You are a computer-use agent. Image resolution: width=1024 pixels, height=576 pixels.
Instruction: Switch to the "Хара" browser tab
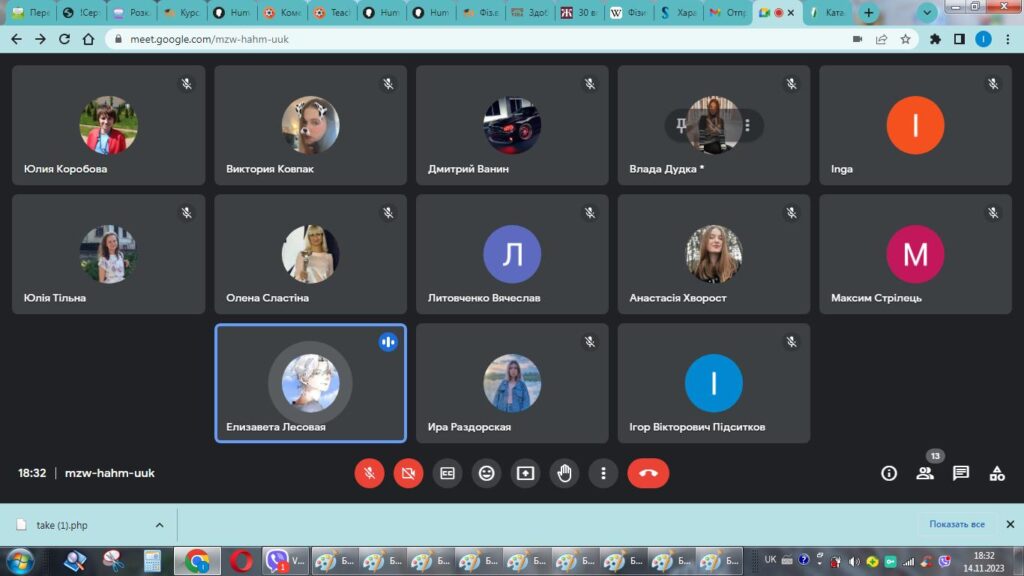tap(679, 12)
